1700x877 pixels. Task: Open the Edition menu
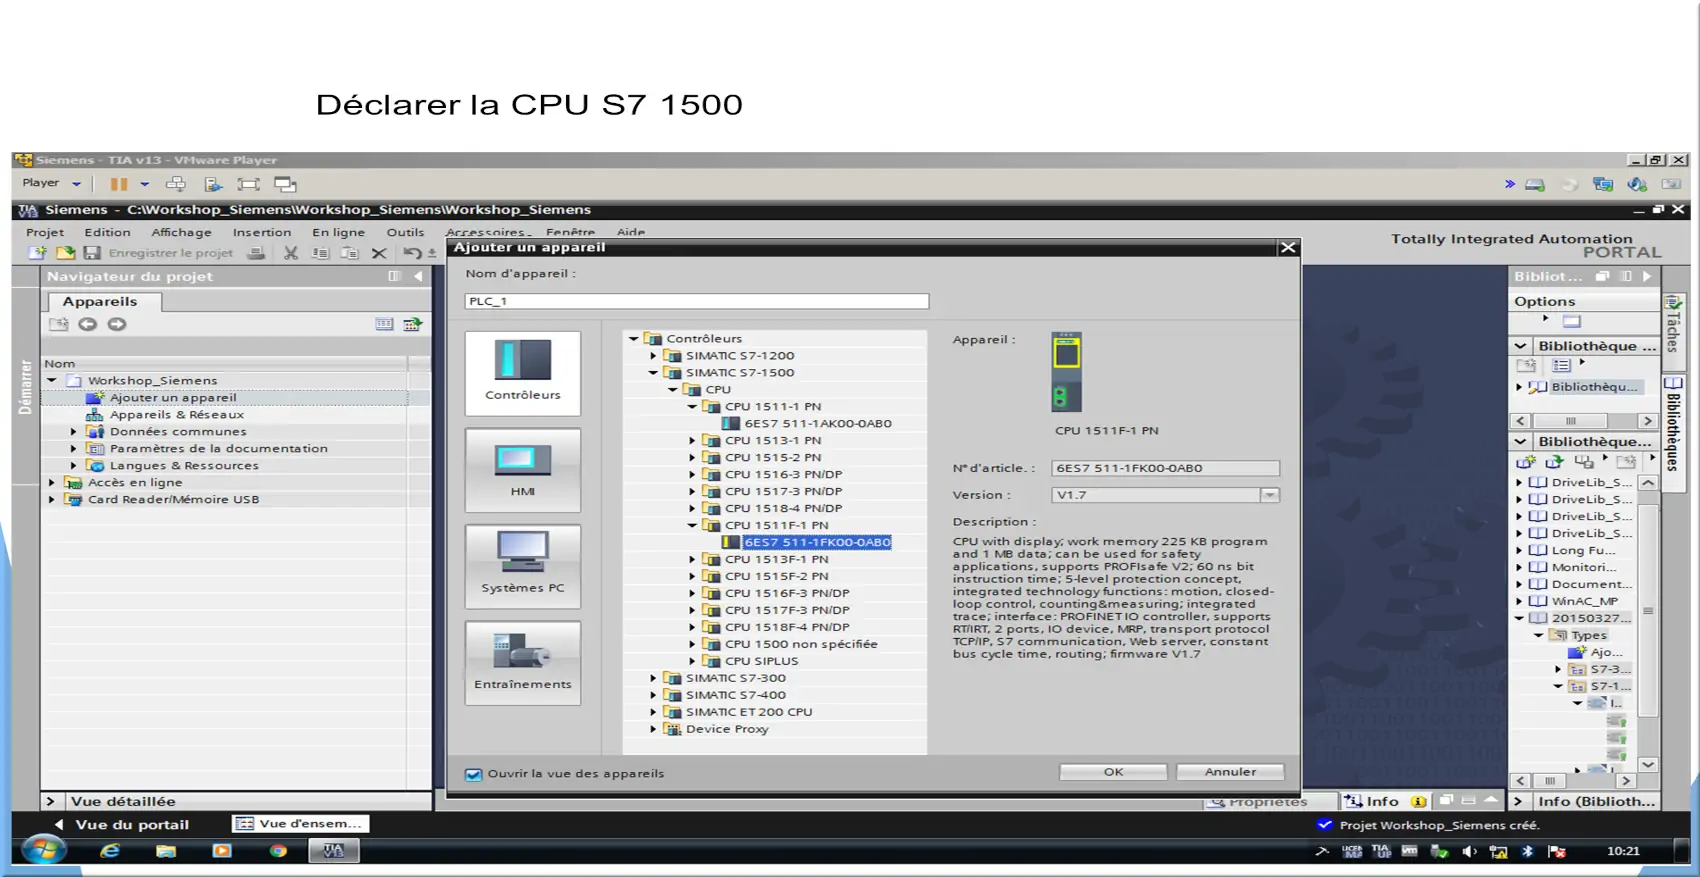[107, 232]
